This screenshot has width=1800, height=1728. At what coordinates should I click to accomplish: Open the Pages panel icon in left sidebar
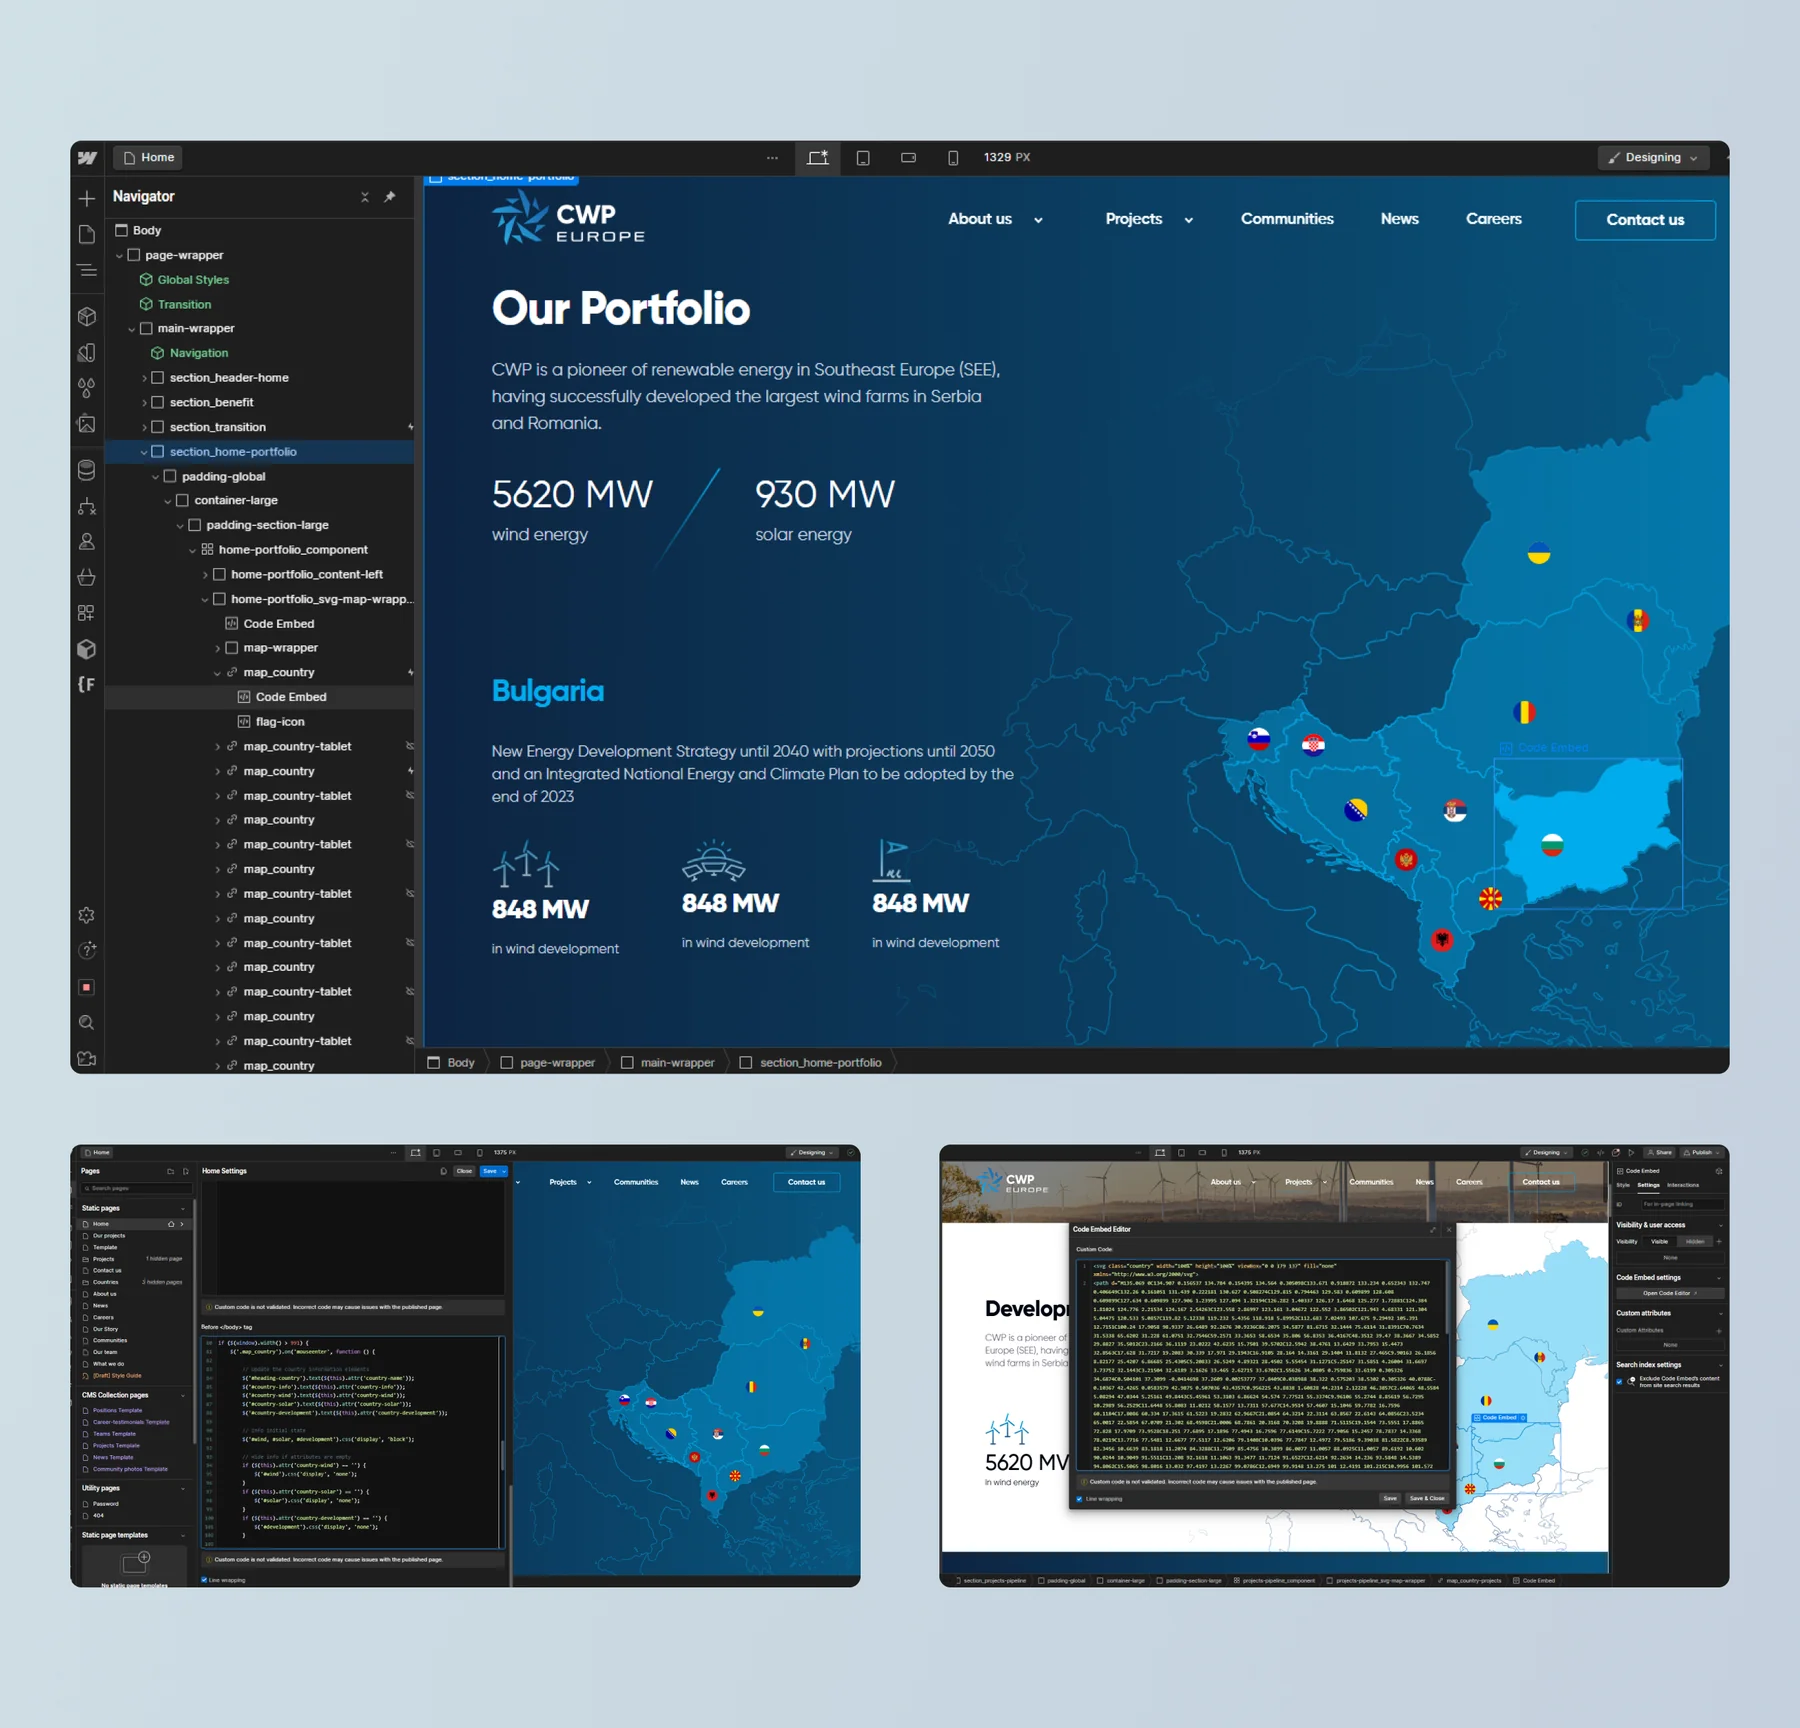click(87, 234)
